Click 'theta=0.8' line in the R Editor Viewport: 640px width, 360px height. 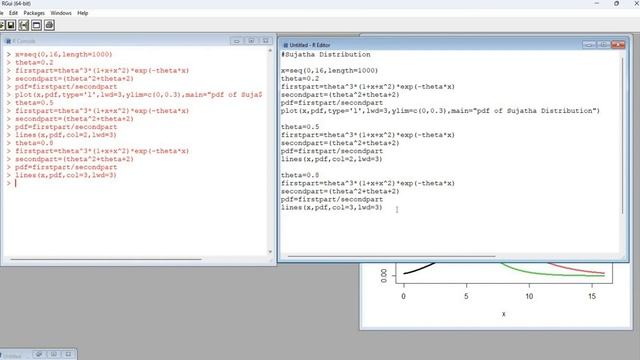click(x=300, y=175)
